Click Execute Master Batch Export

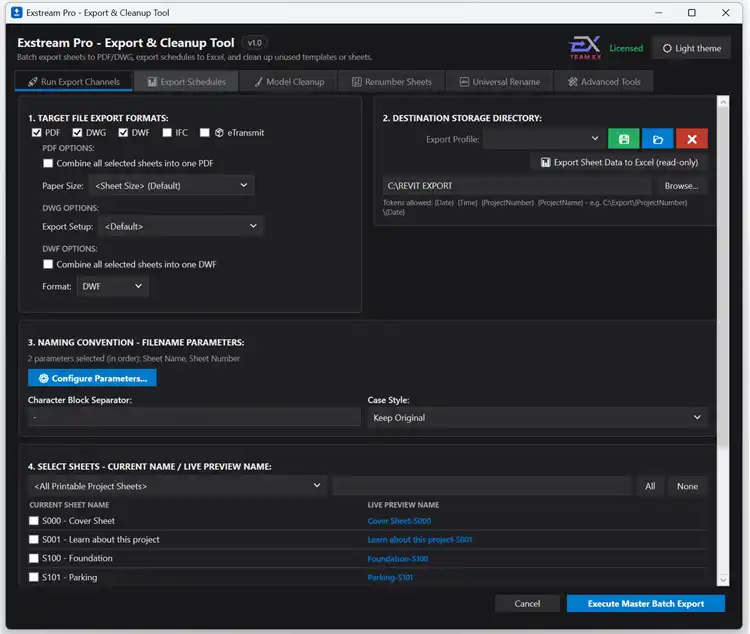tap(646, 603)
